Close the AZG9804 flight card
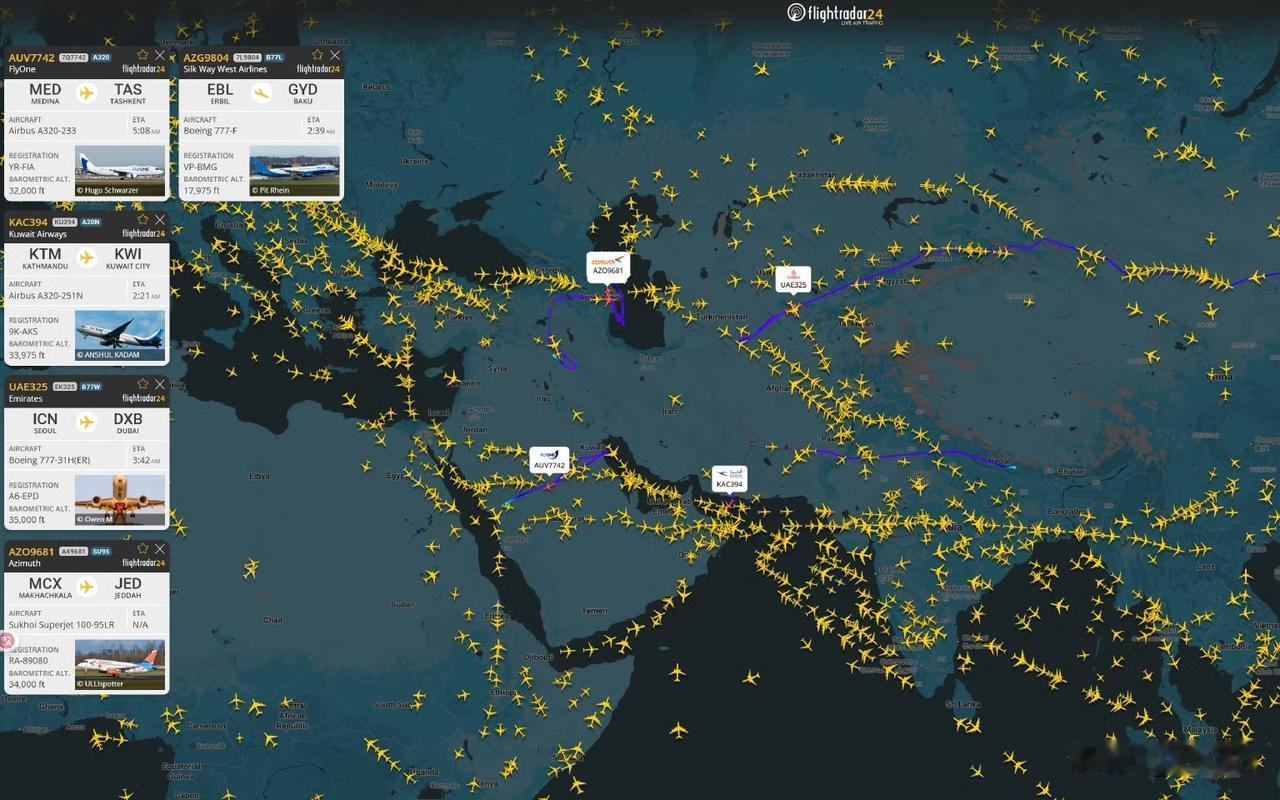 (x=335, y=55)
